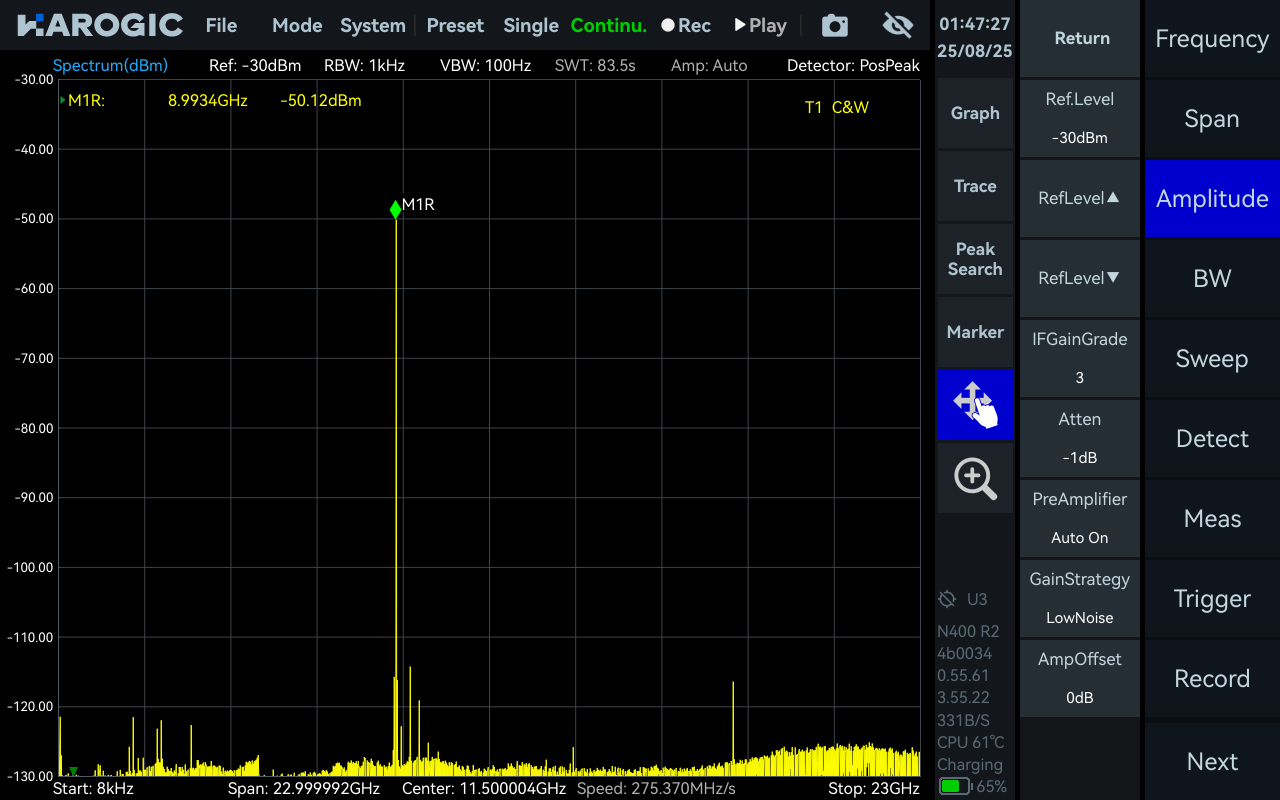Click the green M1R marker diamond

(x=396, y=209)
